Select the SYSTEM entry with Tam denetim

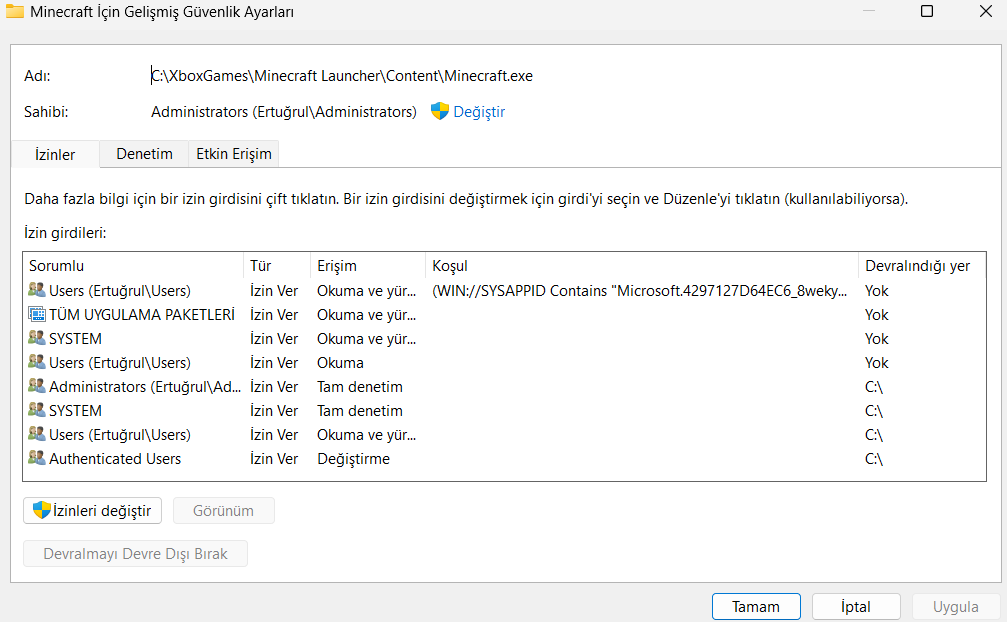(x=75, y=411)
